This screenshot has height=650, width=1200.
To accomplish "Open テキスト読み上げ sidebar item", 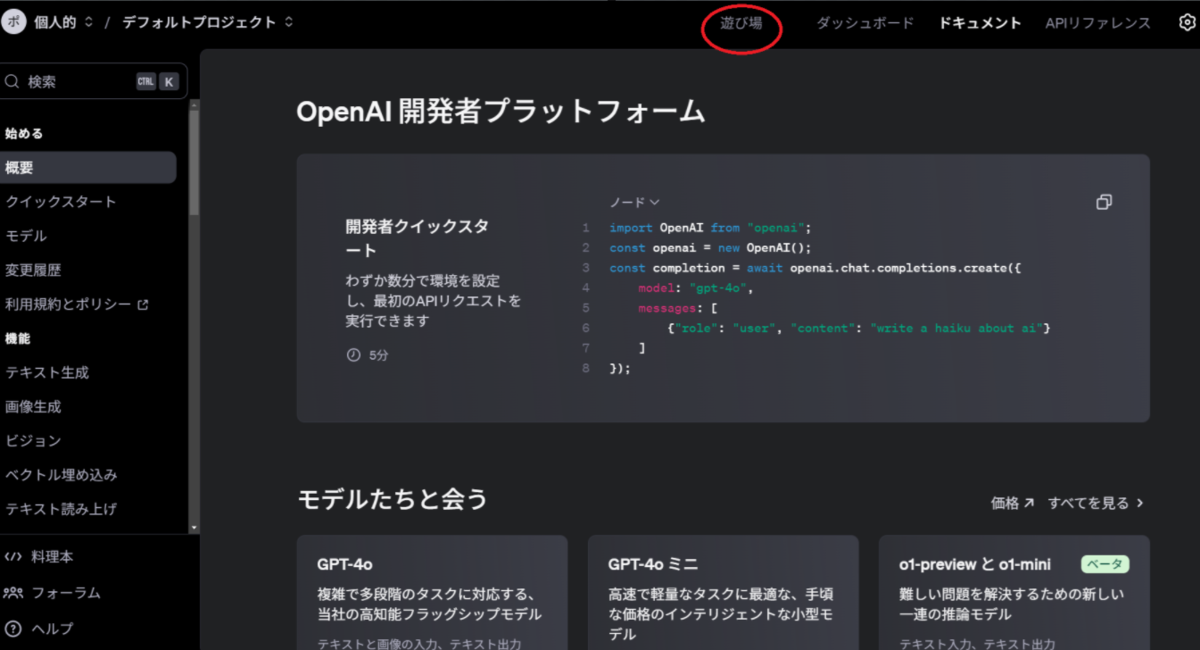I will tap(61, 509).
